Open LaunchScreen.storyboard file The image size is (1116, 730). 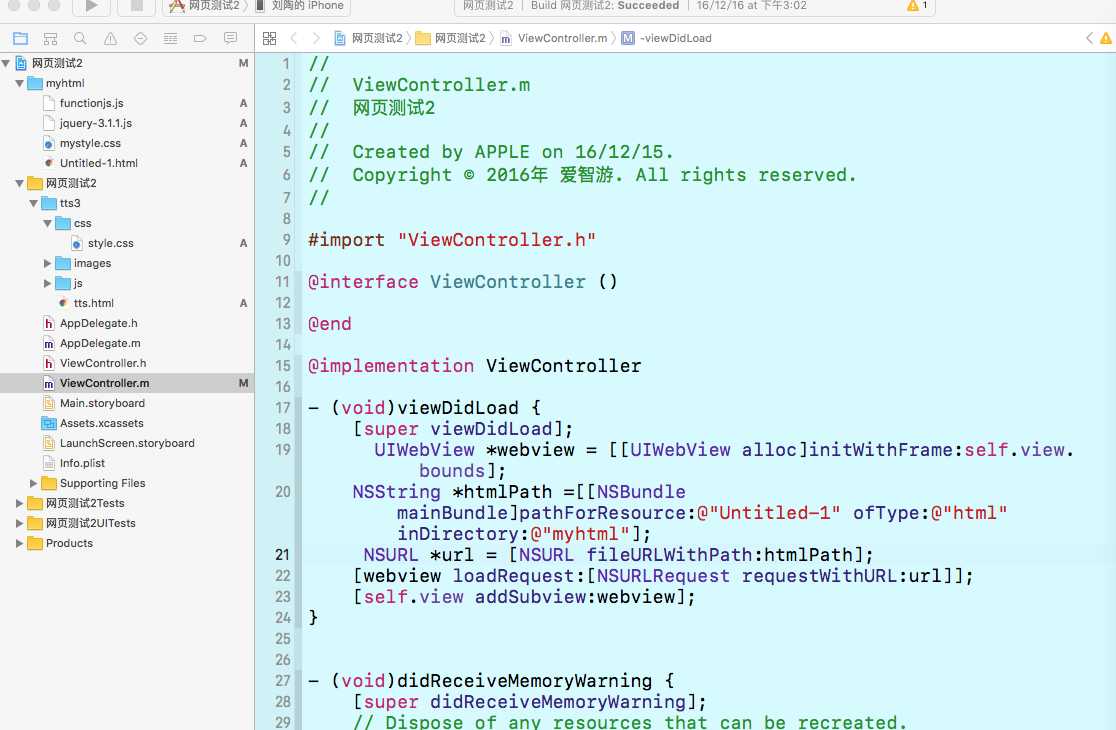[x=127, y=443]
